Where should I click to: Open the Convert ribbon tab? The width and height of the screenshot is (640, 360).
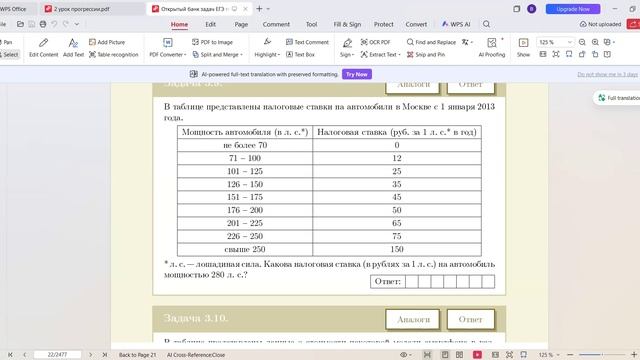(416, 24)
